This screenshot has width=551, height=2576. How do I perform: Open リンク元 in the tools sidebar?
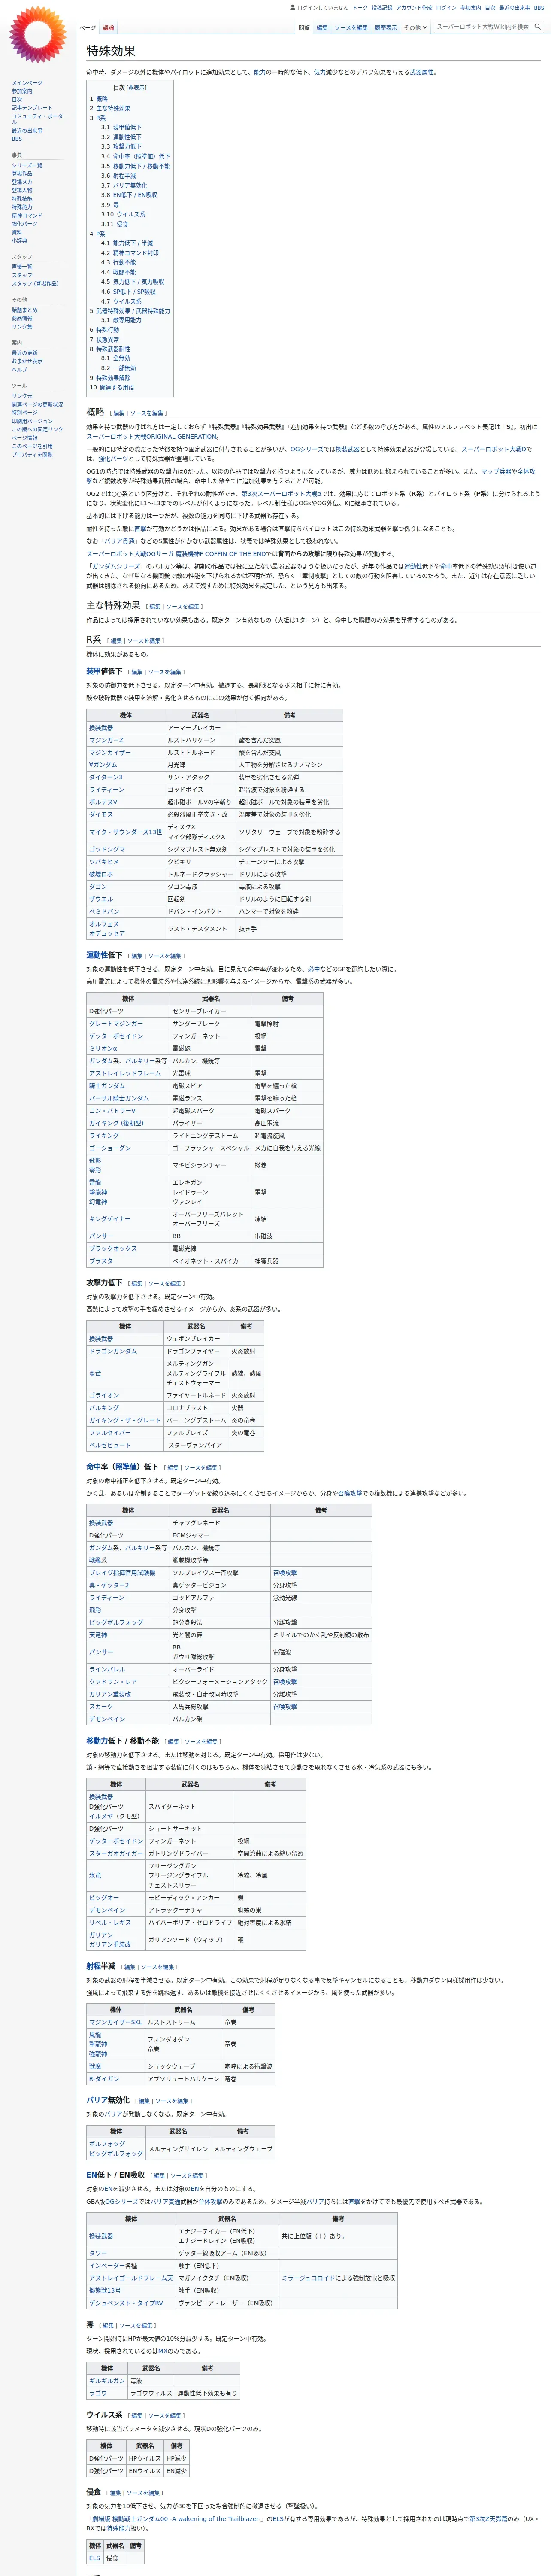pyautogui.click(x=22, y=396)
